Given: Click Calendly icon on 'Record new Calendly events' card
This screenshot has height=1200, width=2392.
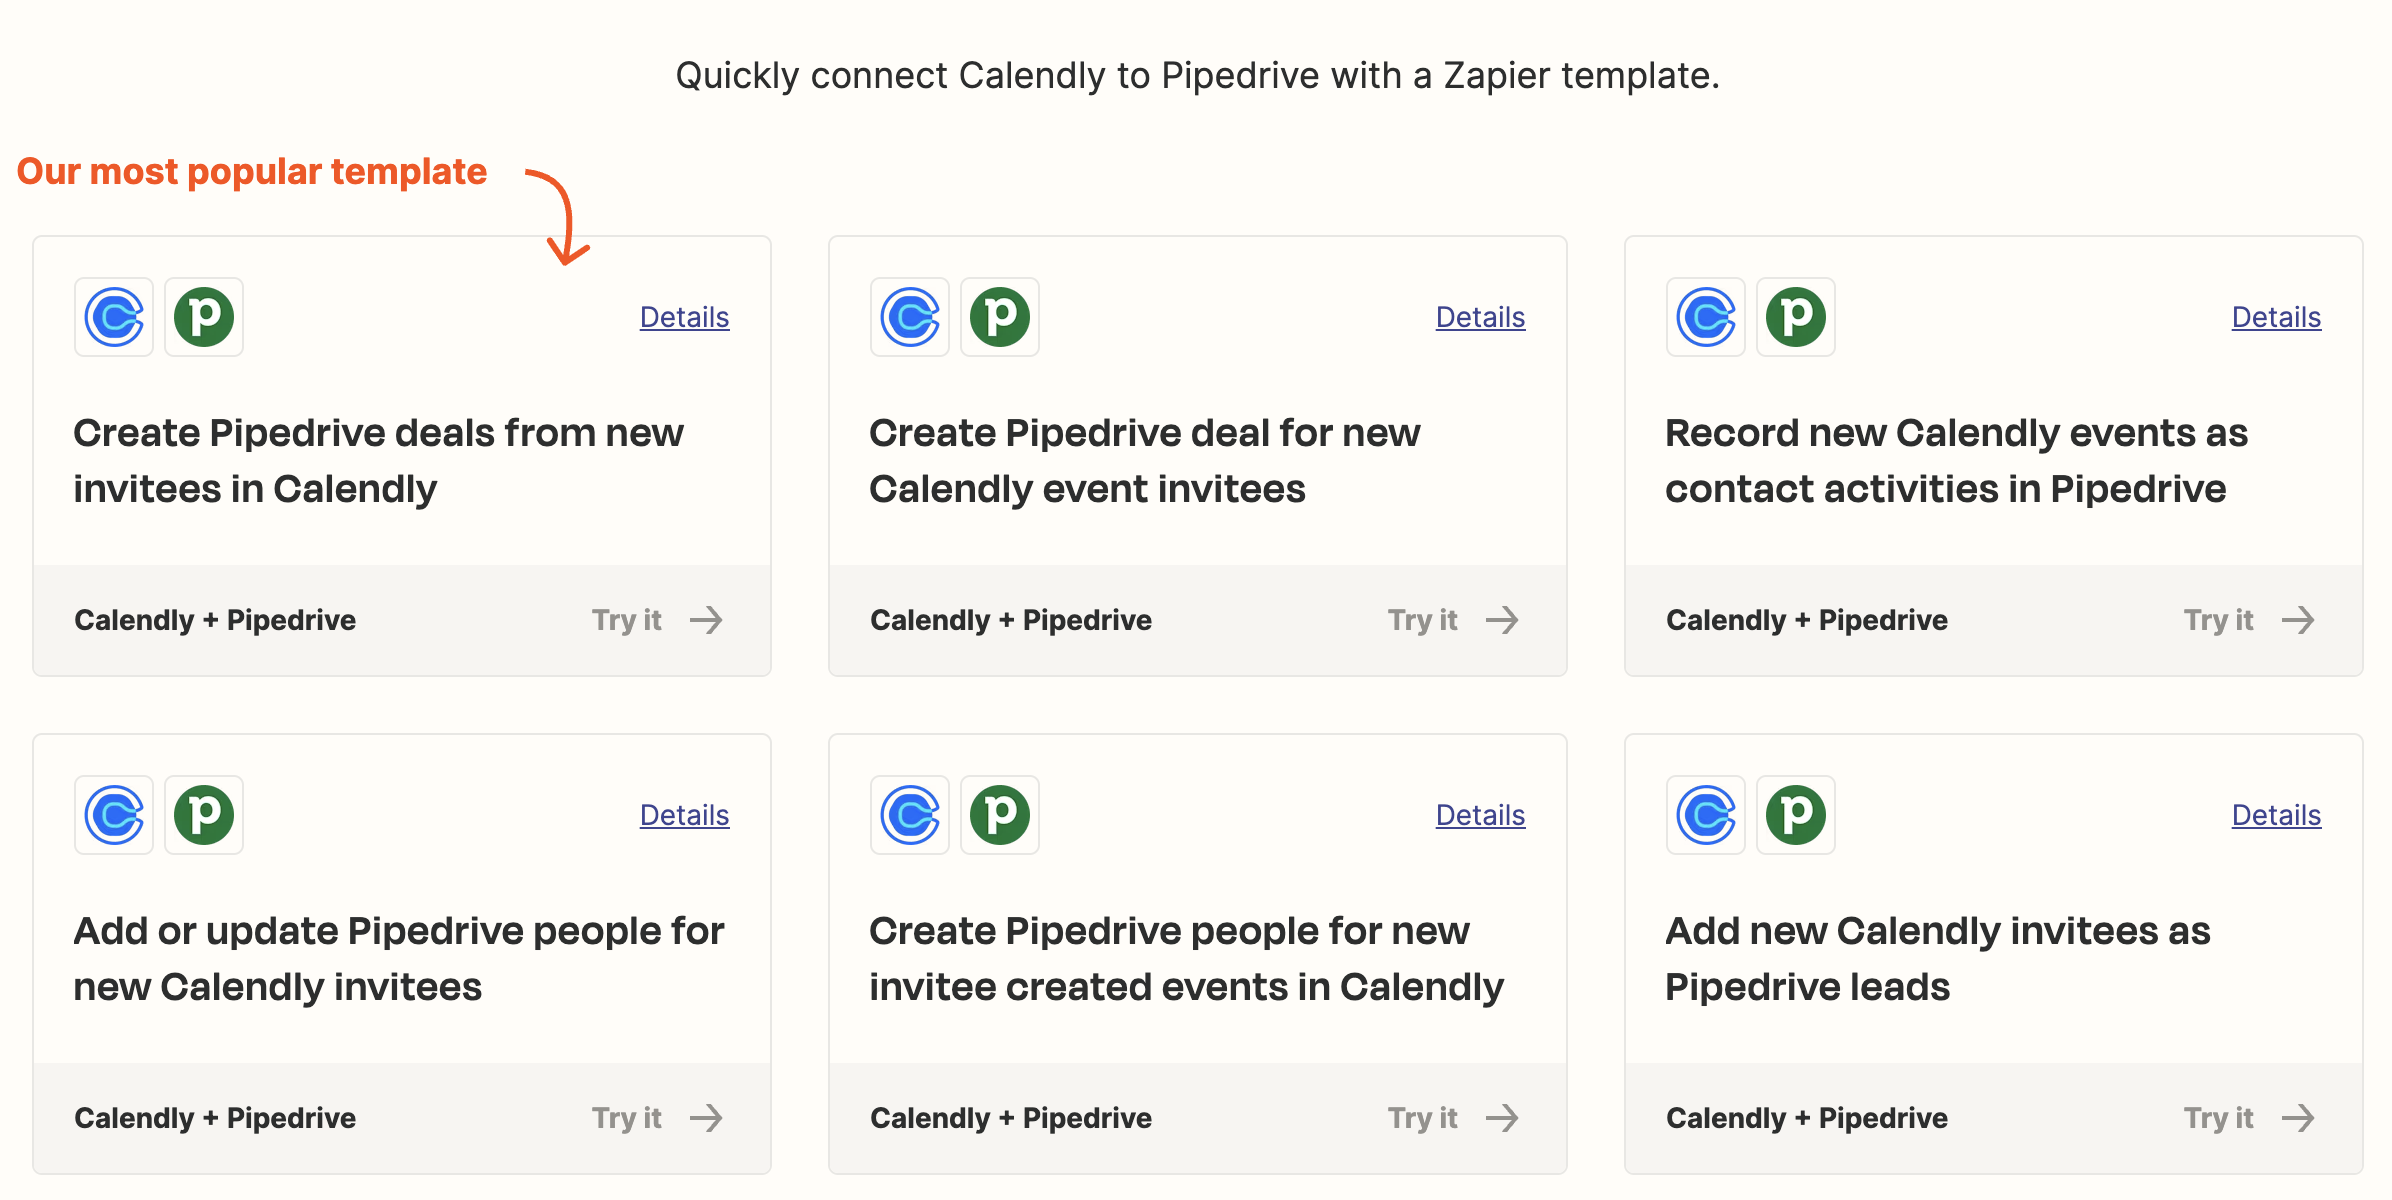Looking at the screenshot, I should point(1706,317).
